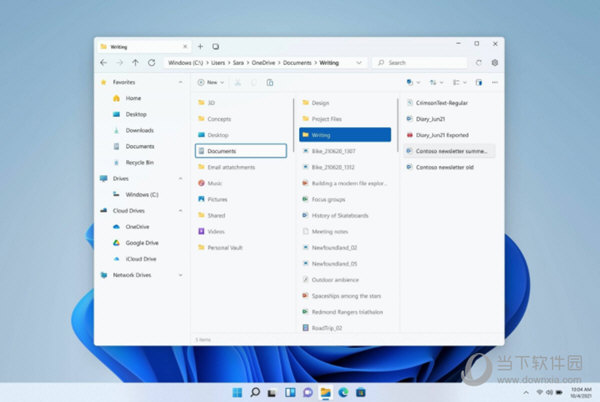Open the Sort options dropdown
Screen dimensions: 600x402
click(436, 83)
